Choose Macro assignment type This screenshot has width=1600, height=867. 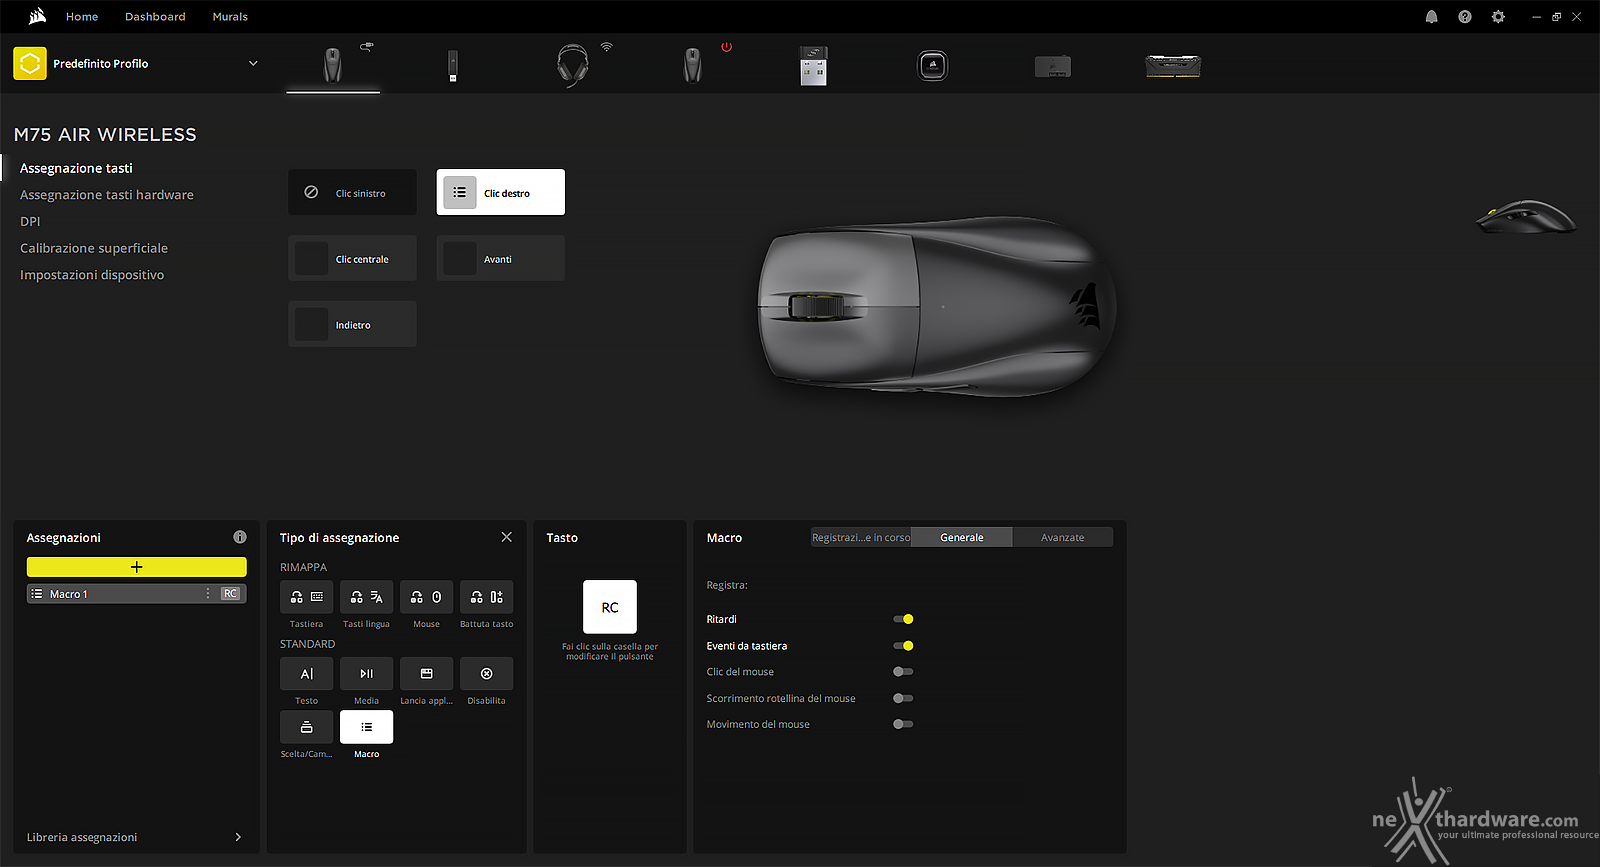click(367, 727)
